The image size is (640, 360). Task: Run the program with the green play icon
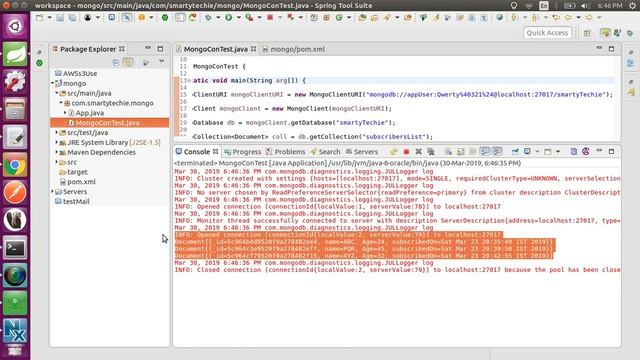(x=229, y=18)
